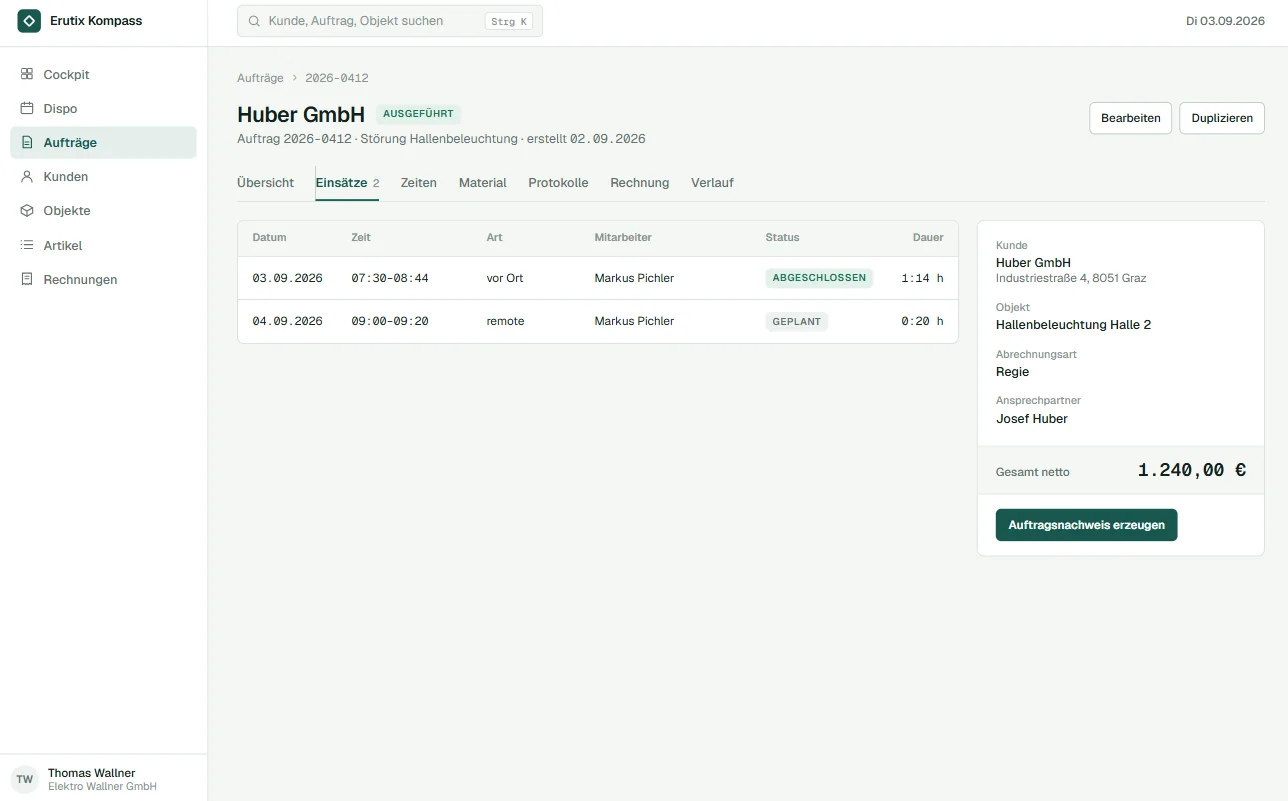Open the Material tab

483,183
